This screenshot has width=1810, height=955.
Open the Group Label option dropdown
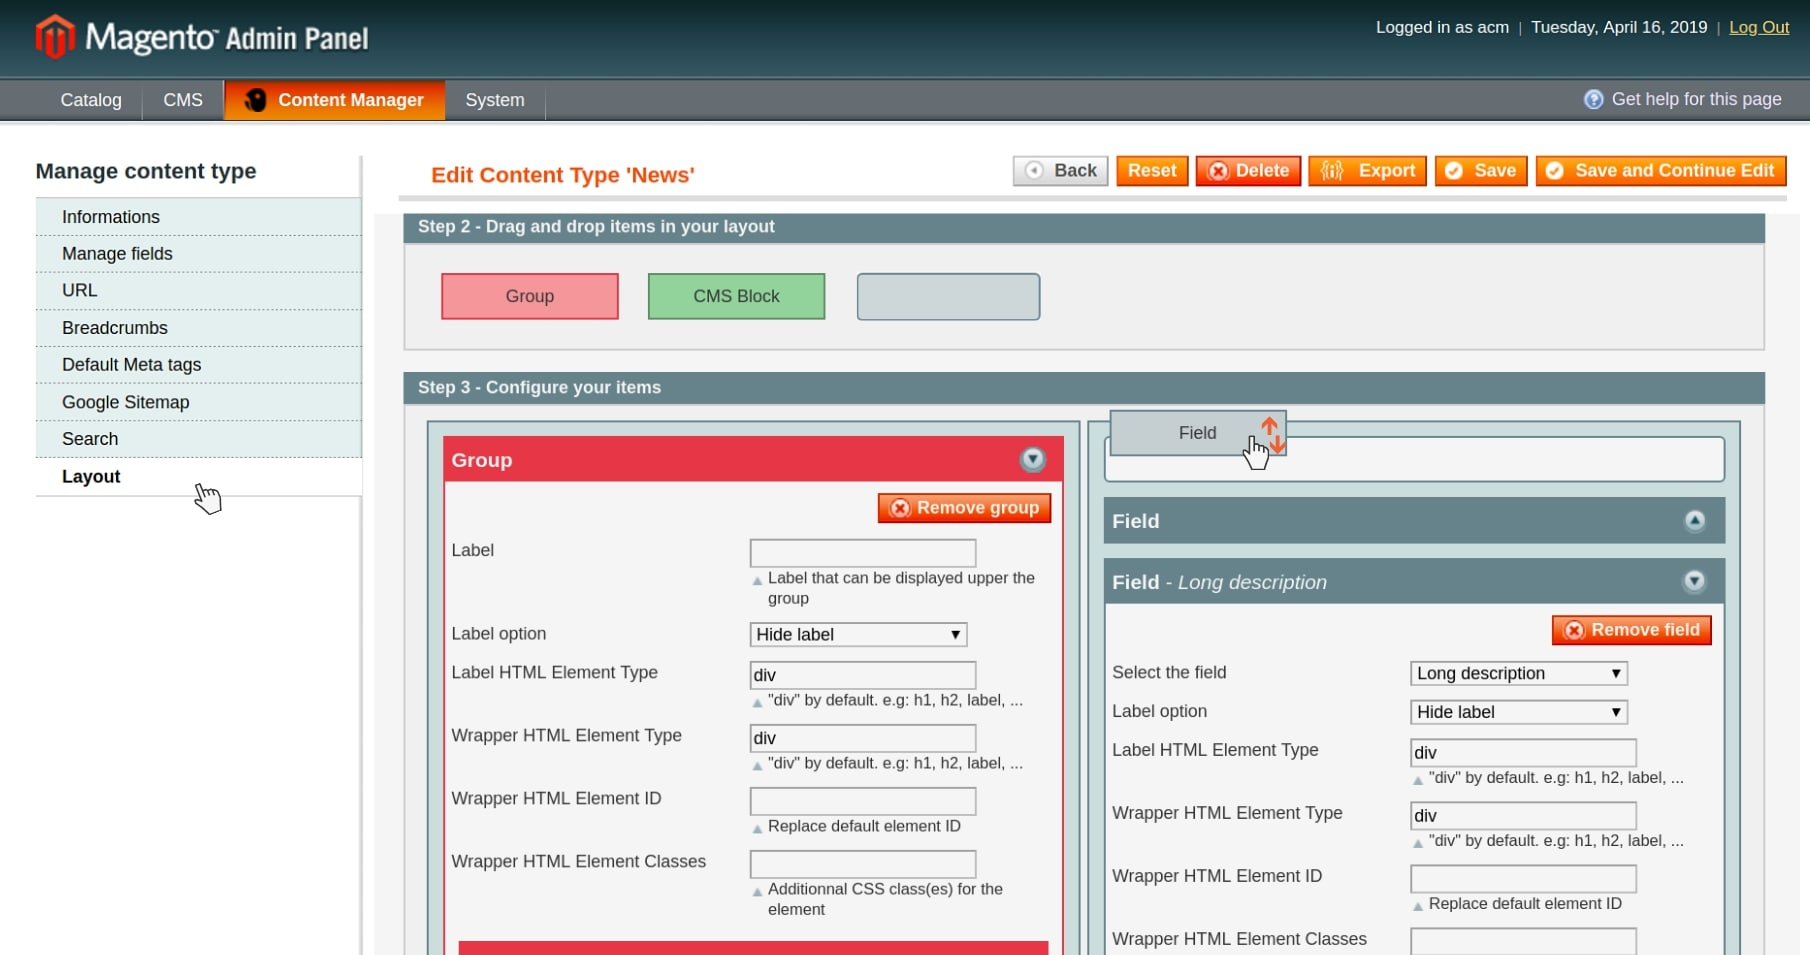tap(858, 634)
